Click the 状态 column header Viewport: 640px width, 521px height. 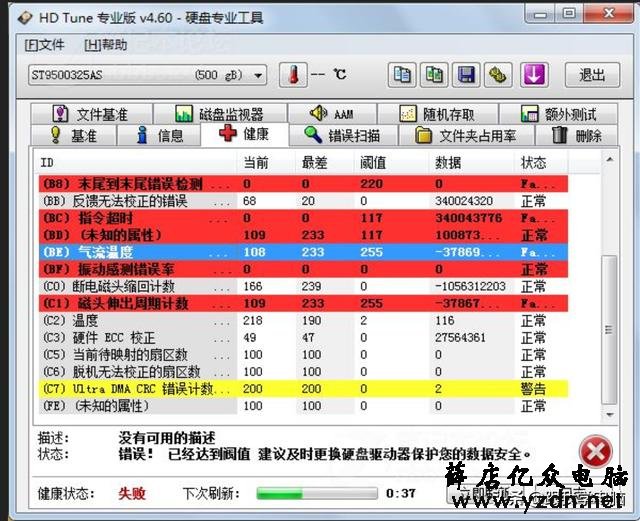click(x=541, y=163)
